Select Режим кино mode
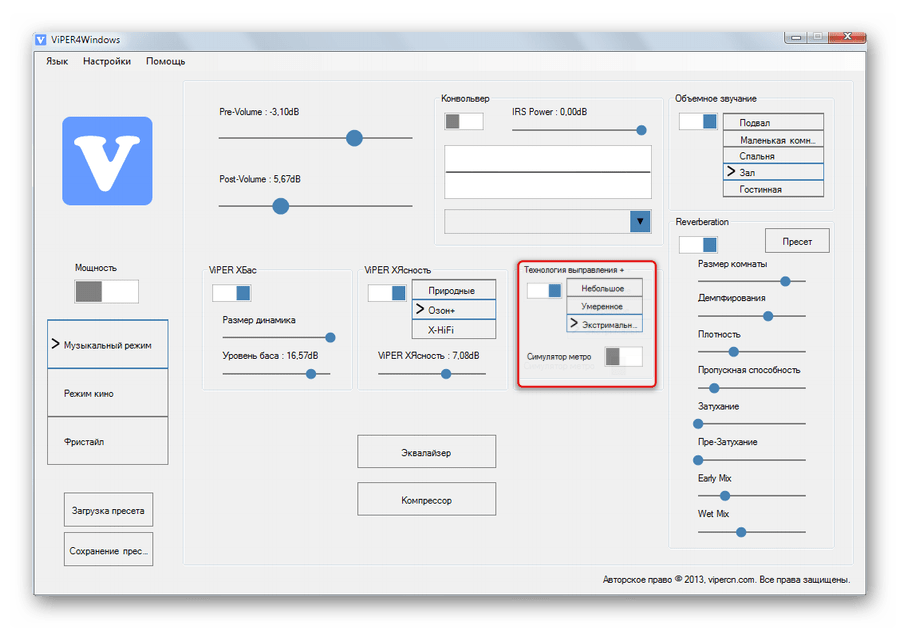Screen dimensions: 900x629 pyautogui.click(x=107, y=393)
